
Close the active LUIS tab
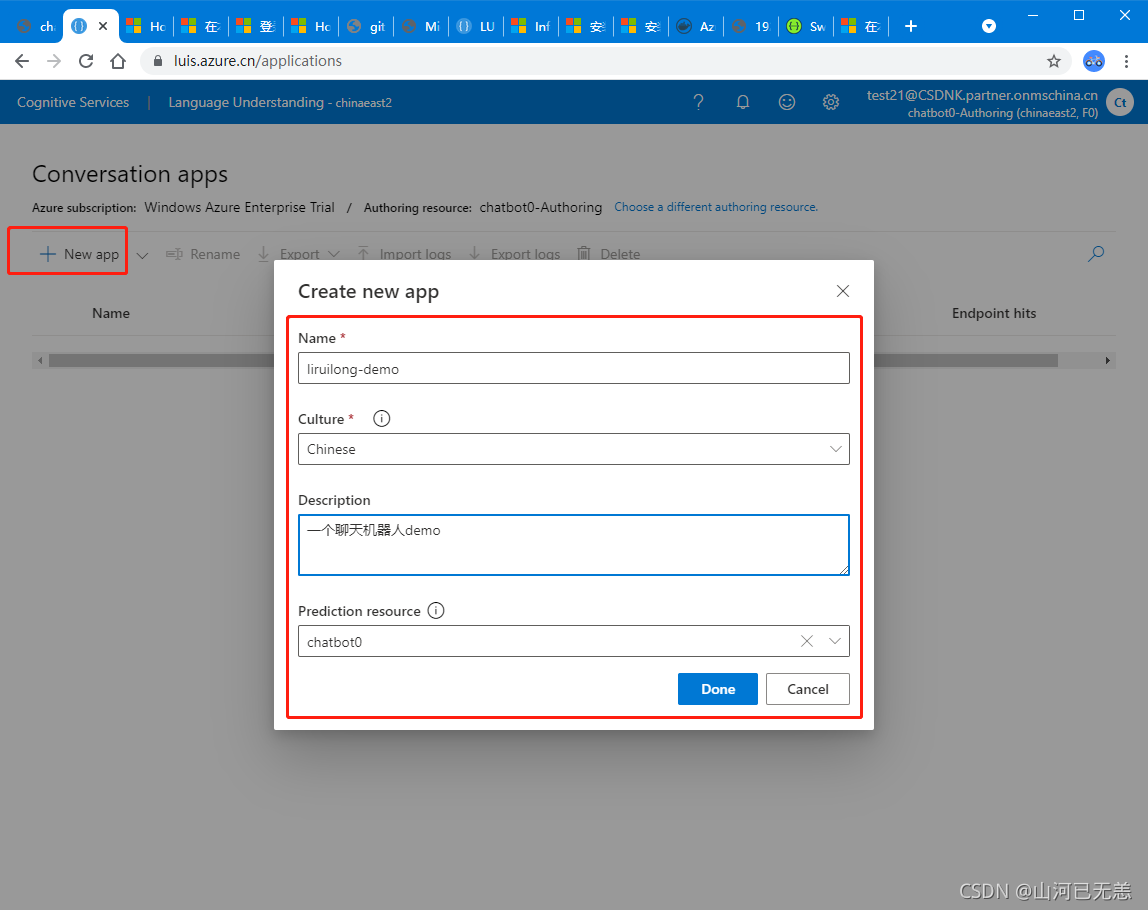[x=103, y=26]
